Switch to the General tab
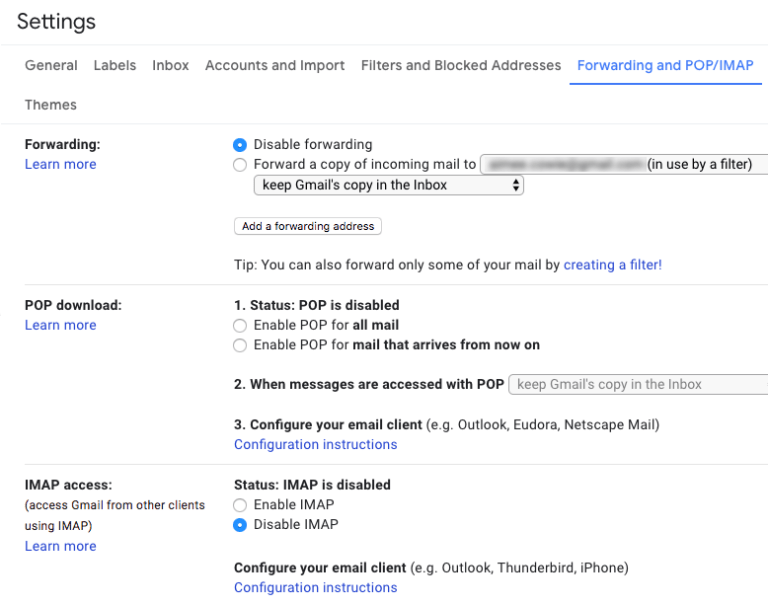The image size is (768, 605). [x=51, y=65]
